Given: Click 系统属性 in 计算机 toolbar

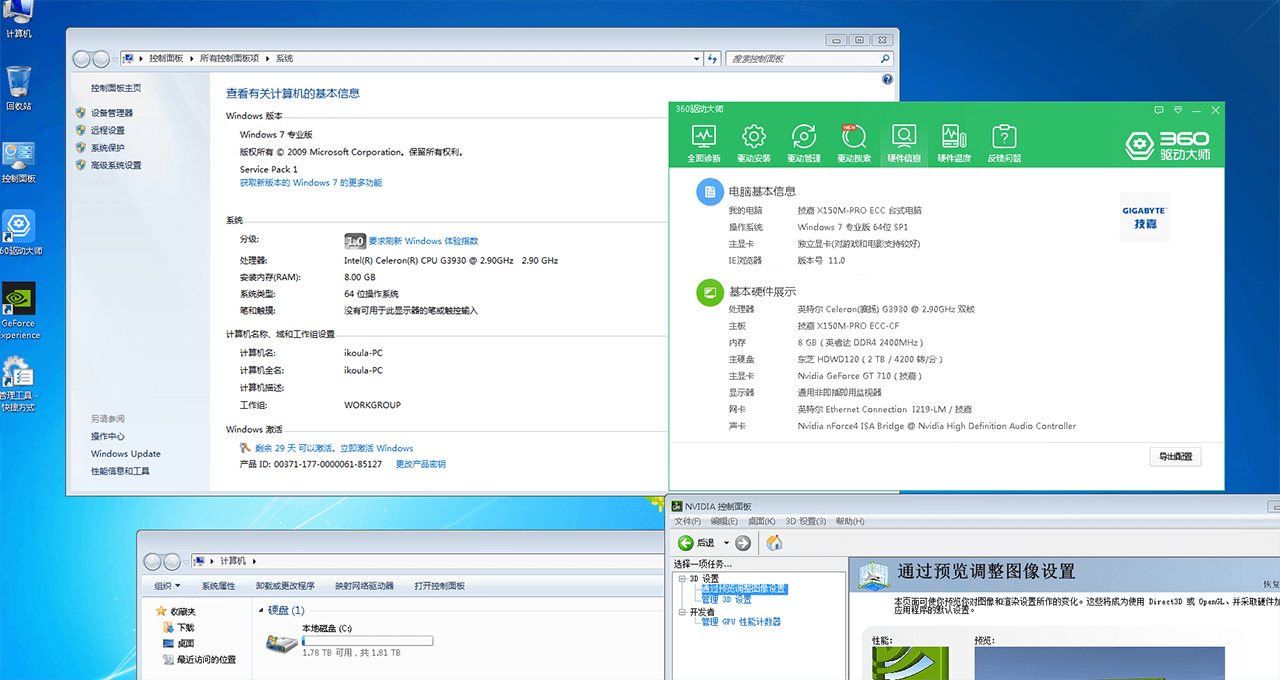Looking at the screenshot, I should tap(218, 586).
